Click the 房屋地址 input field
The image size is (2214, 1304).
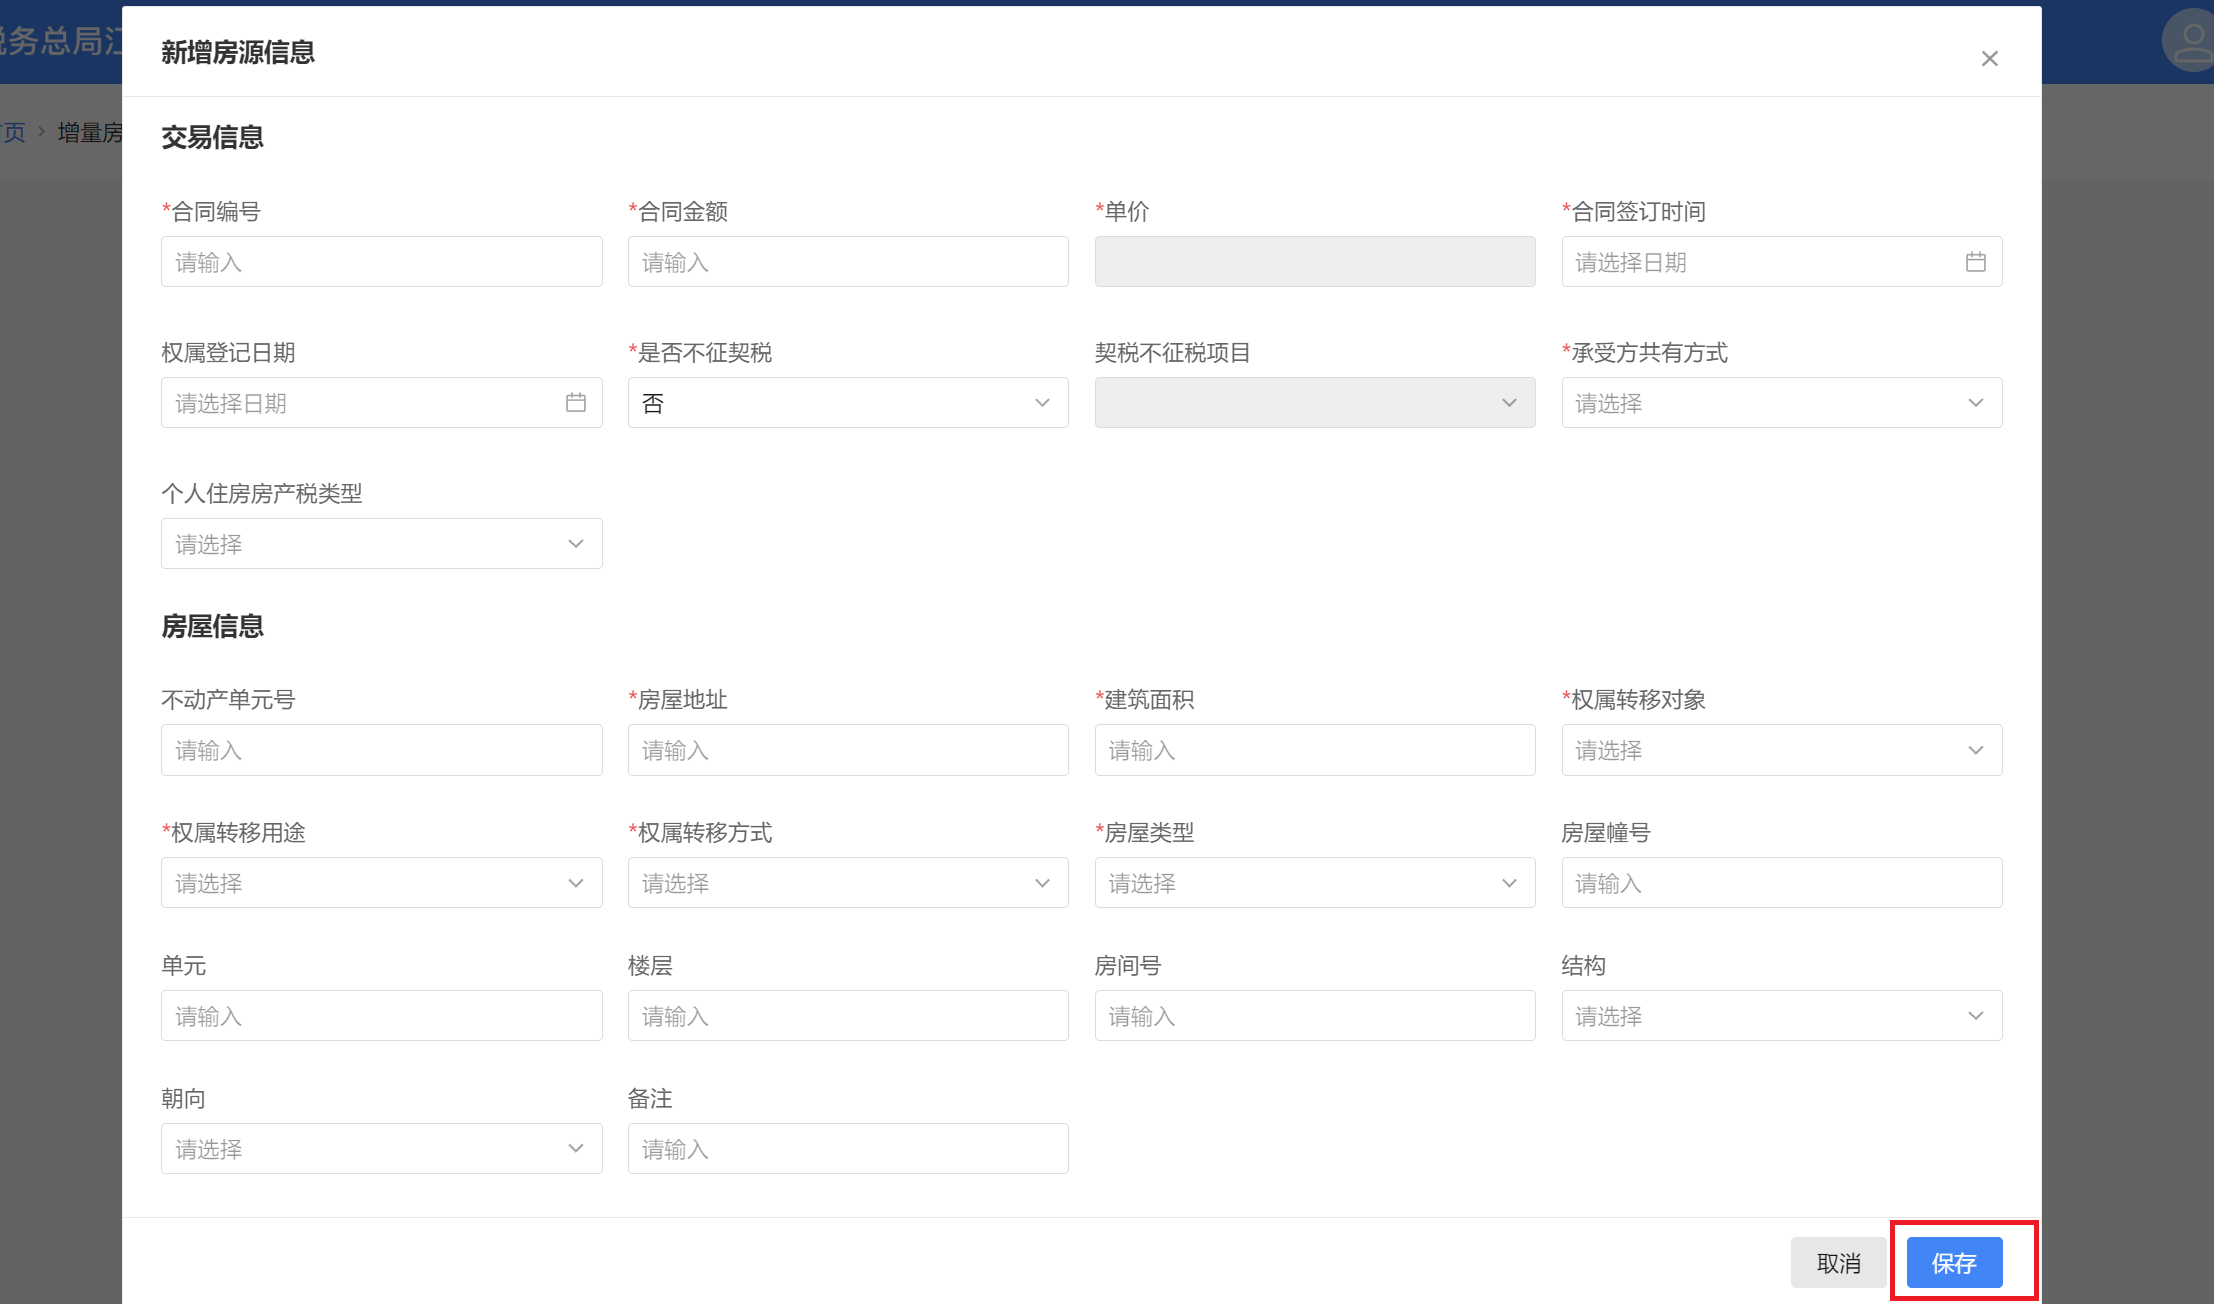coord(847,751)
